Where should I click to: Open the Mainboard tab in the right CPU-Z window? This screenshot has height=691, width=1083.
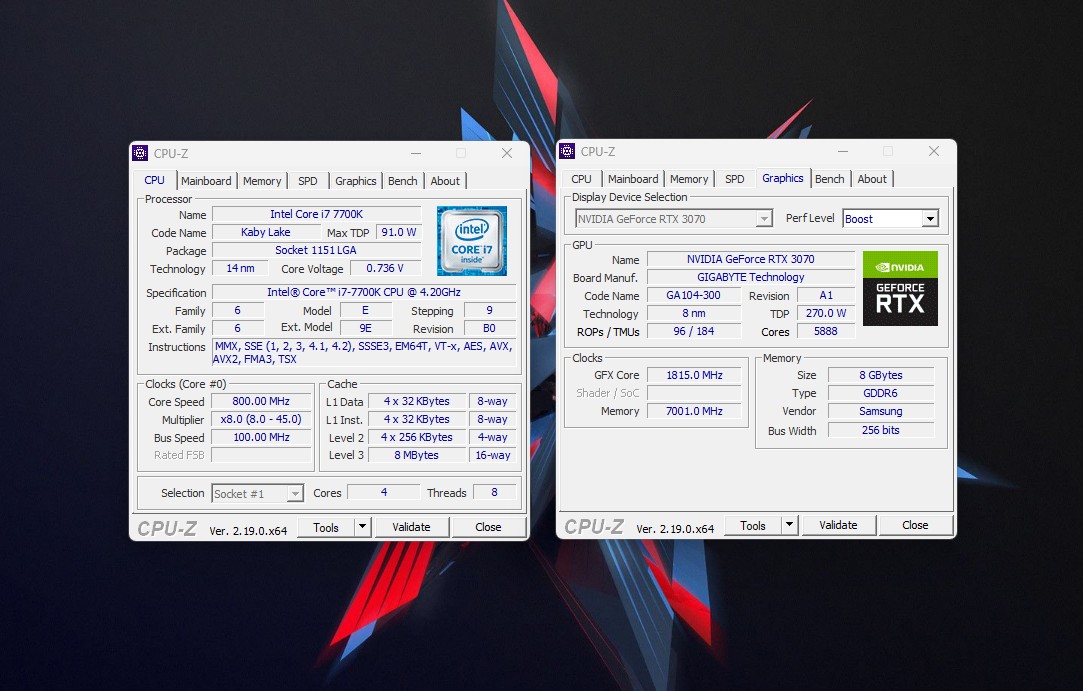pyautogui.click(x=633, y=179)
